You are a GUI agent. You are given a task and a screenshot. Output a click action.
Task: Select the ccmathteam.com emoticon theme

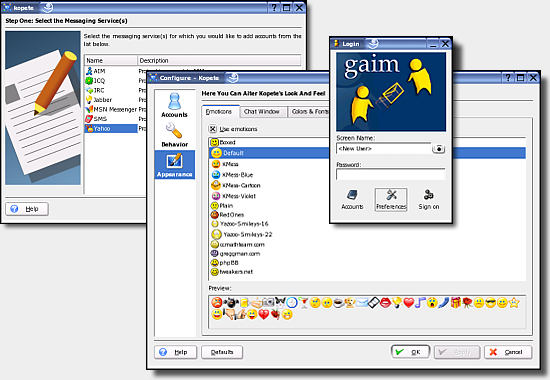click(238, 244)
